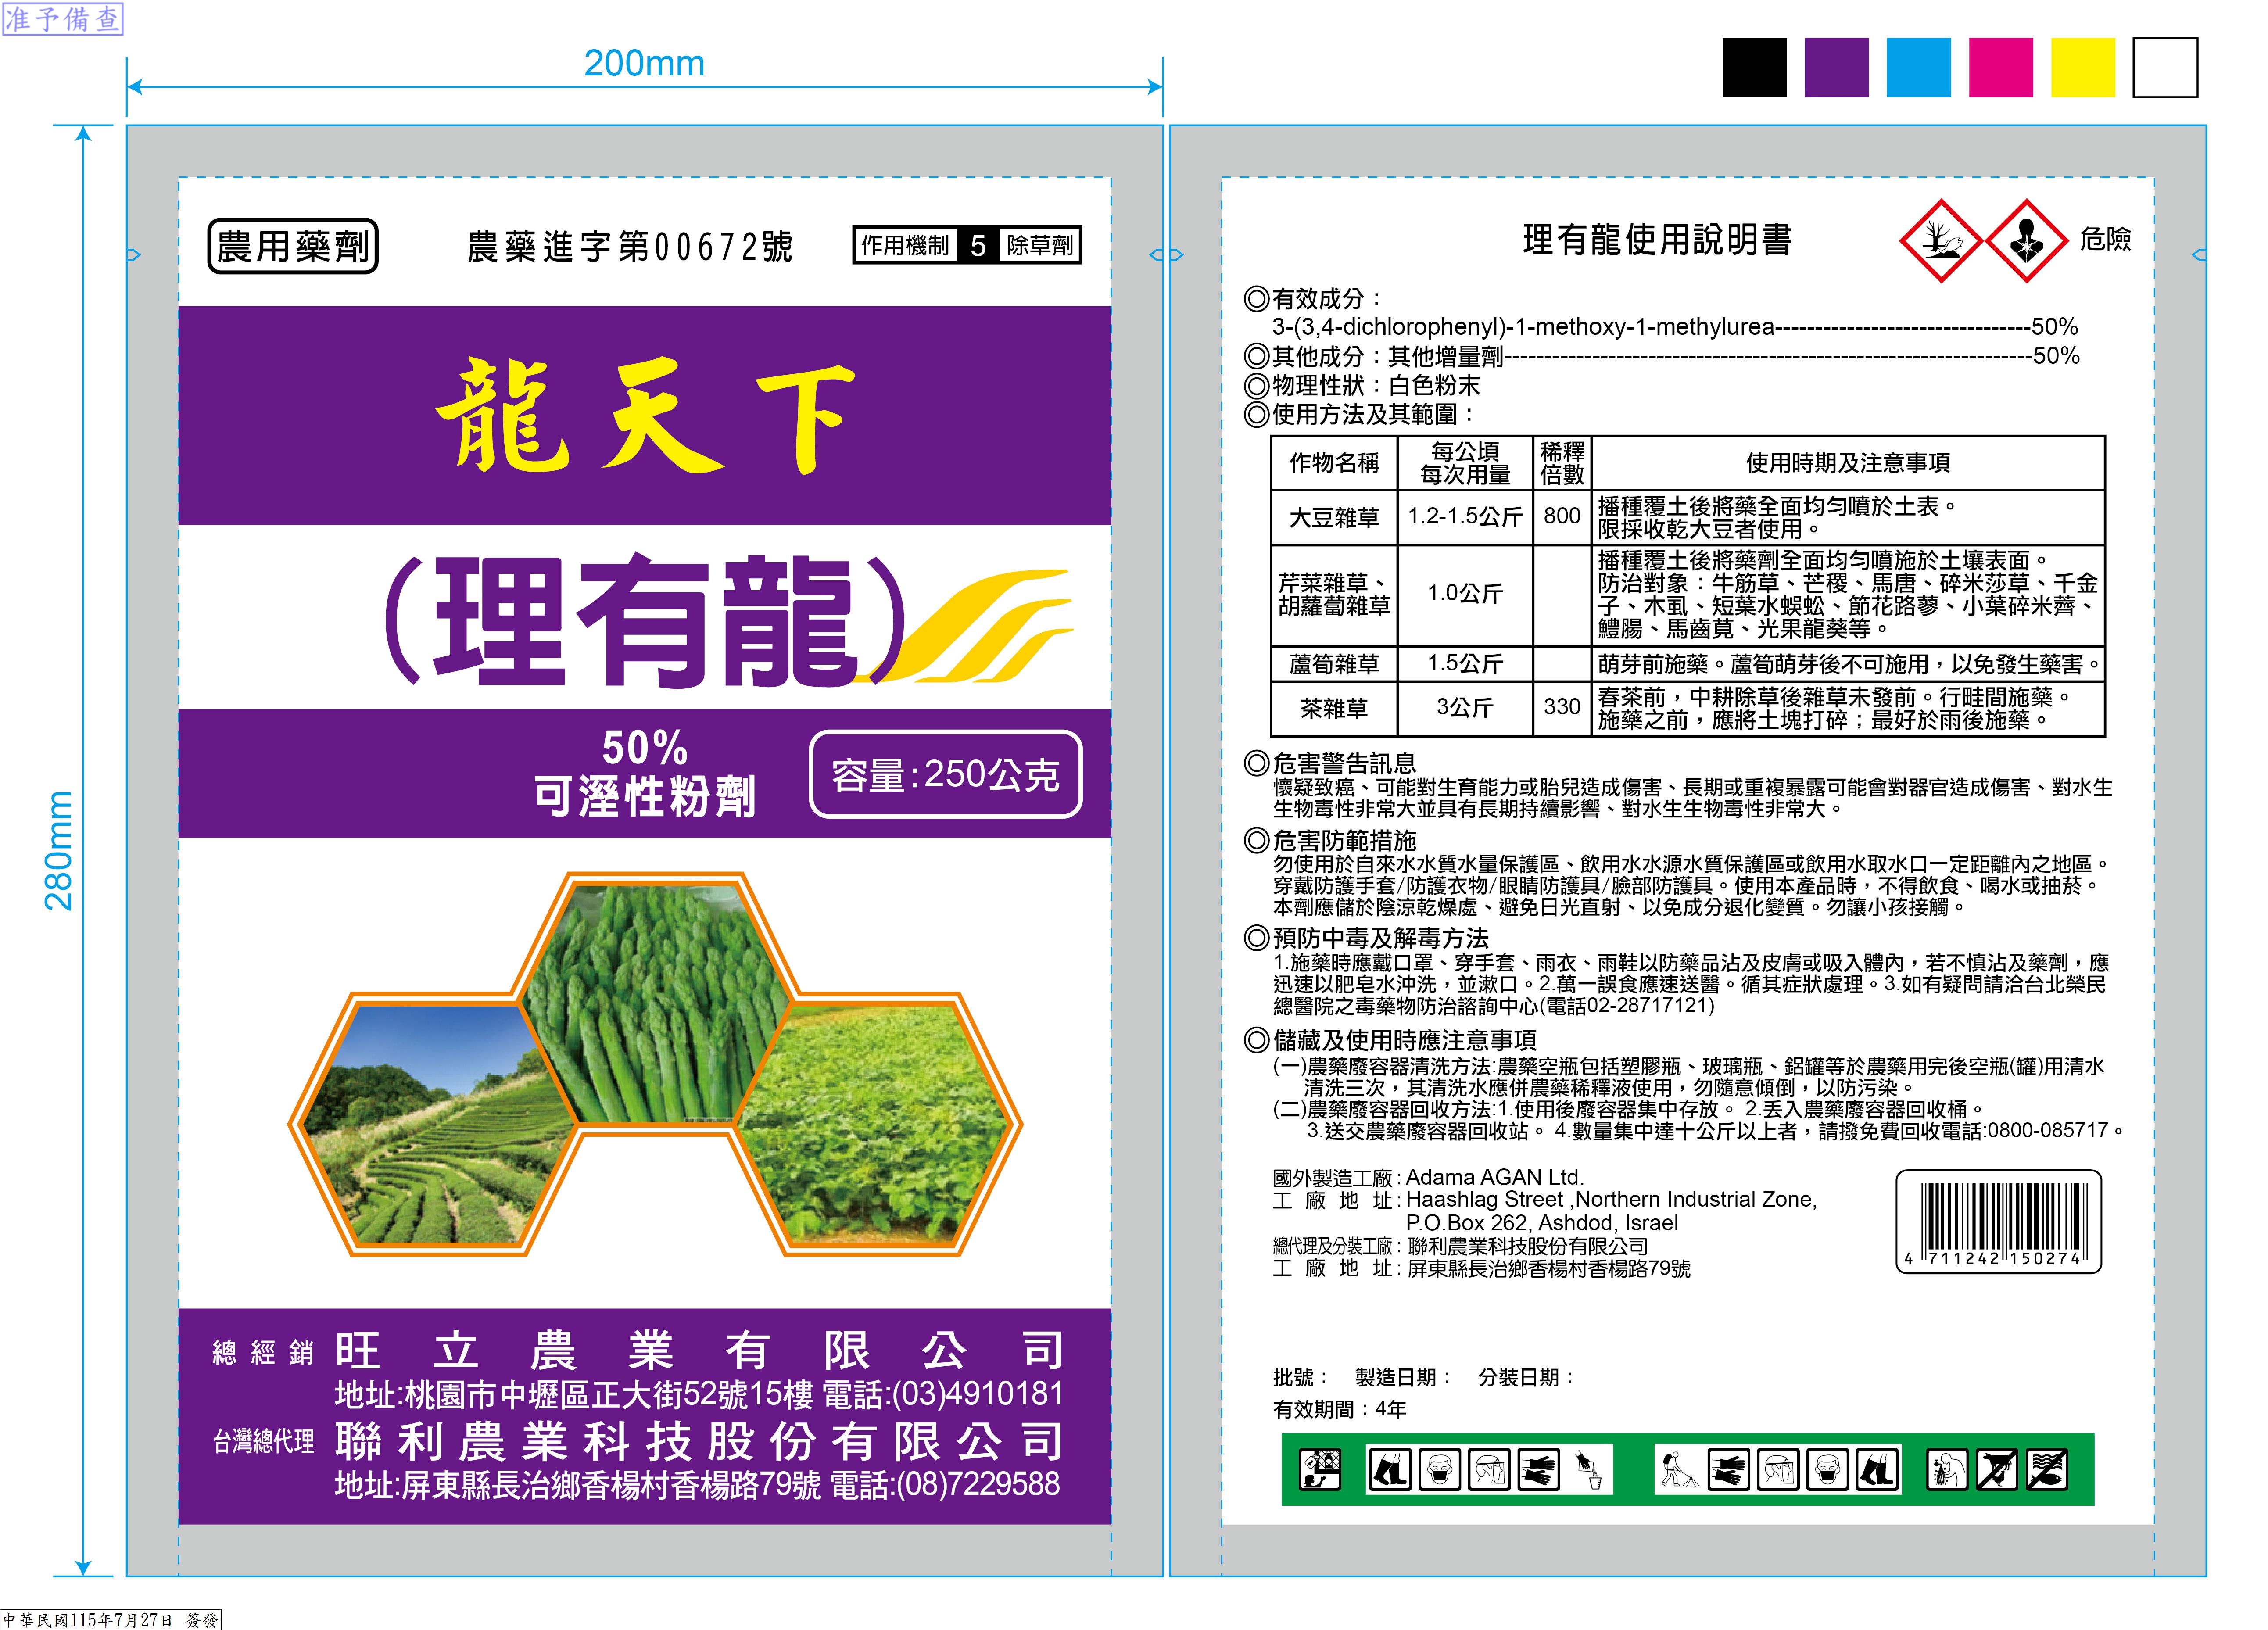Pick the yellow color swatch
Screen dimensions: 2268x1630
[x=2082, y=67]
